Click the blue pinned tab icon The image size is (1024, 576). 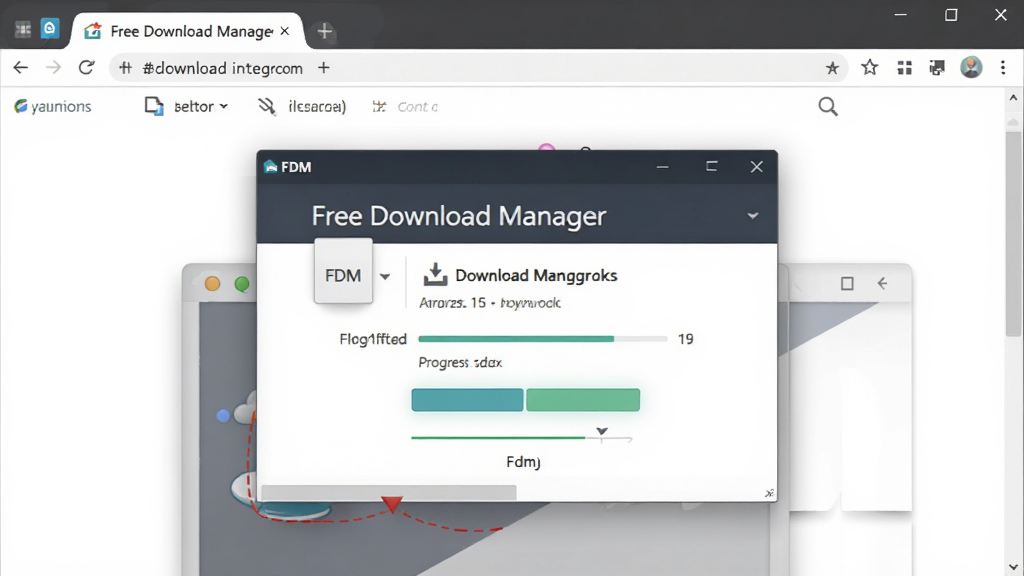(x=50, y=29)
